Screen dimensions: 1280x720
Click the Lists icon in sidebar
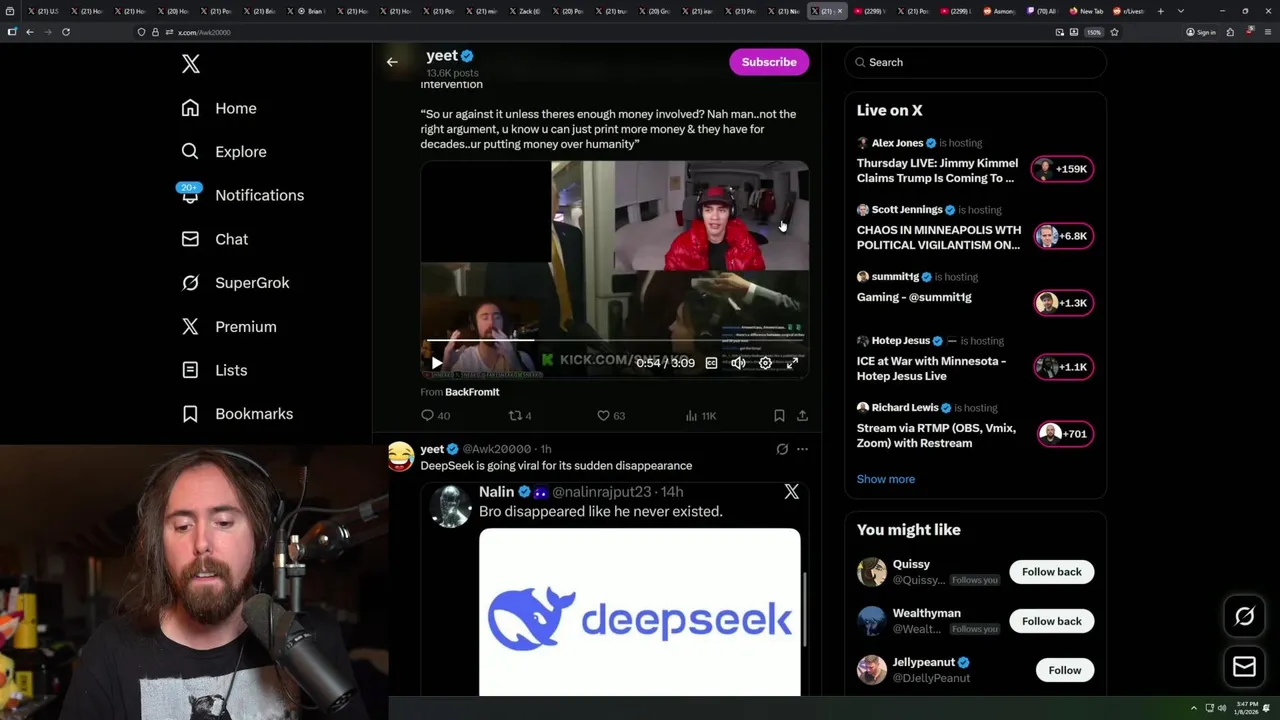[190, 370]
